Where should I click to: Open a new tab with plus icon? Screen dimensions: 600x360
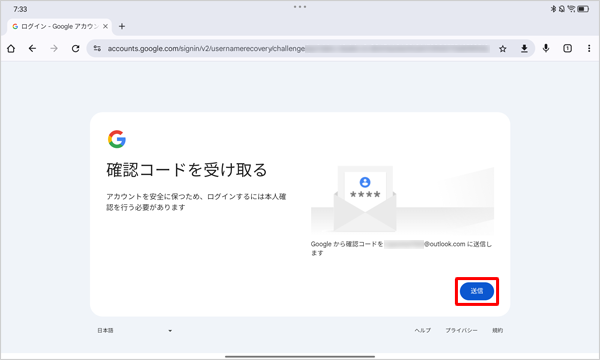[x=122, y=26]
